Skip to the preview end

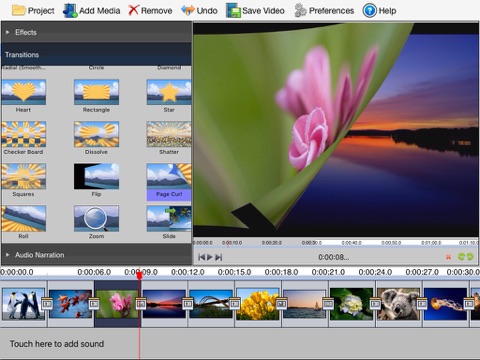(x=219, y=257)
